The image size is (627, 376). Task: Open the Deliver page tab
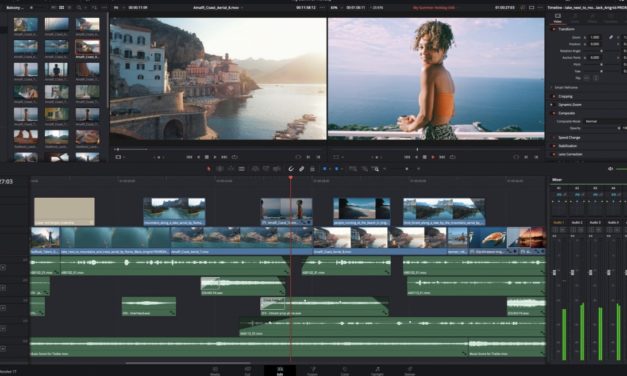(x=409, y=371)
